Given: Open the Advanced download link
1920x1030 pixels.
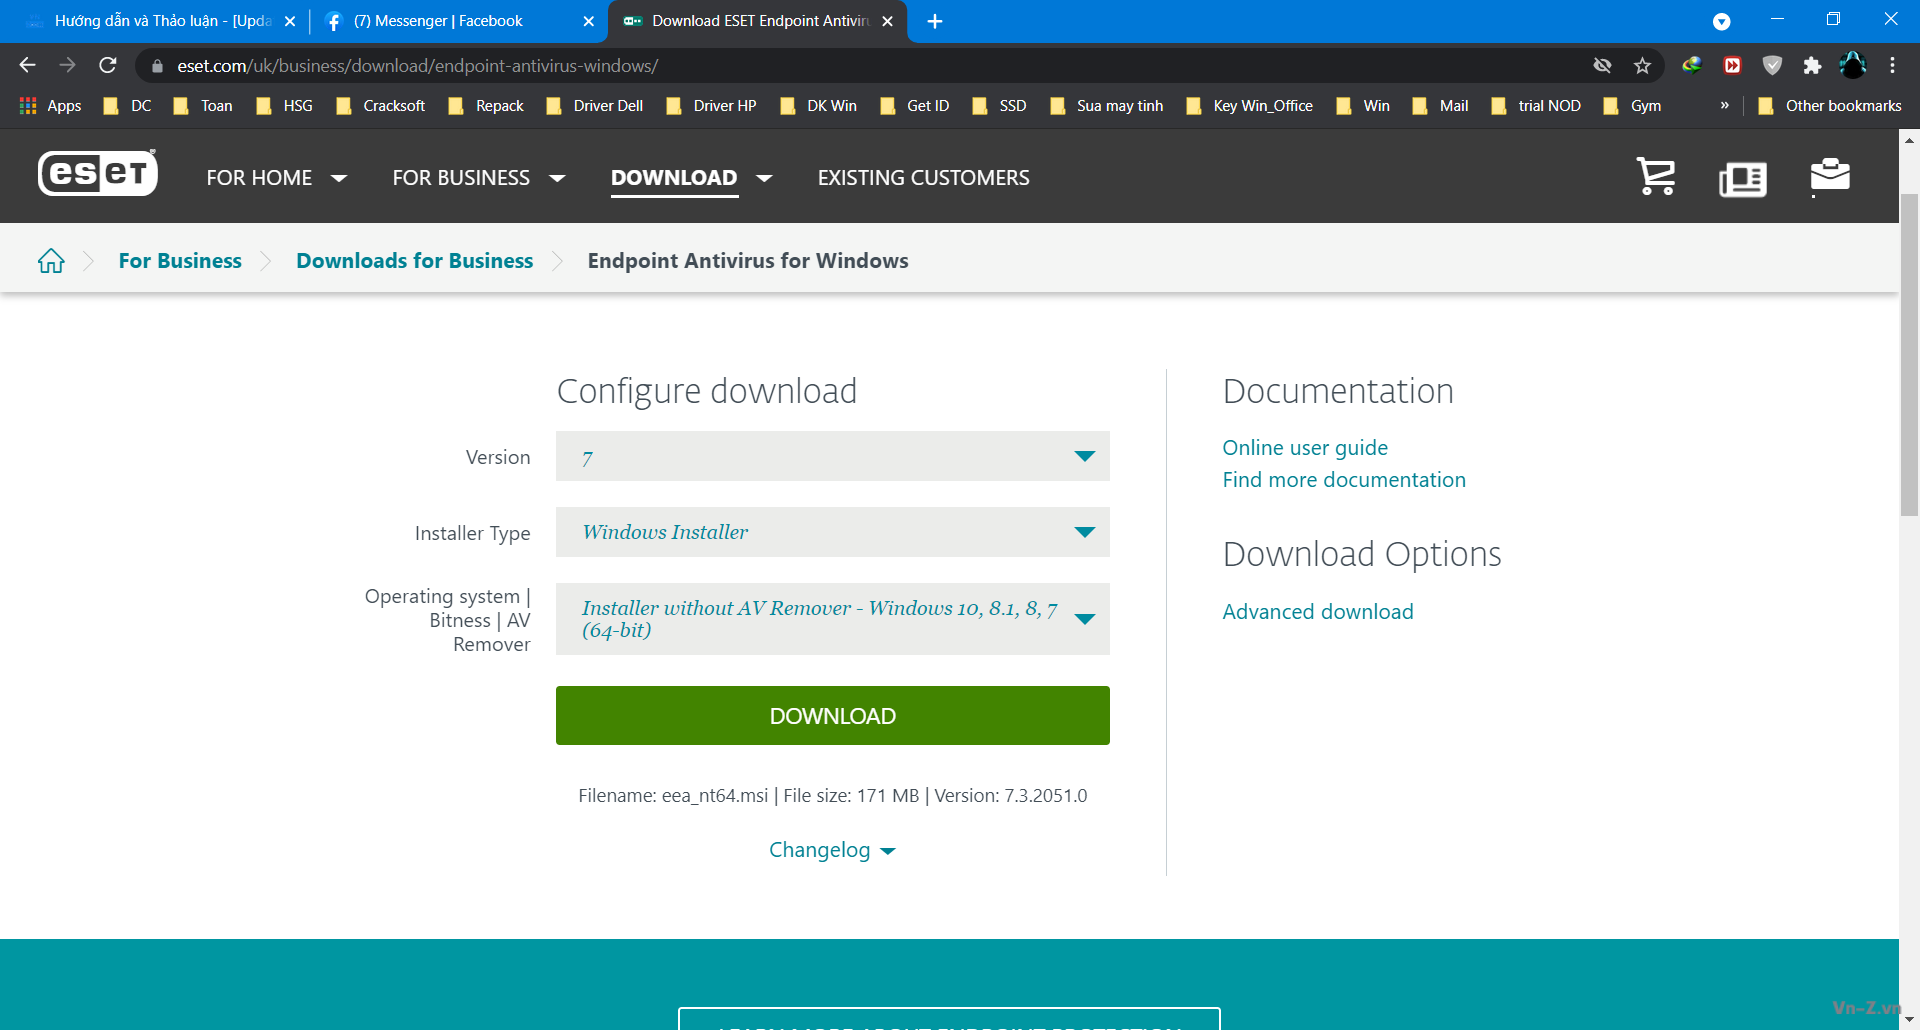Looking at the screenshot, I should [x=1317, y=612].
